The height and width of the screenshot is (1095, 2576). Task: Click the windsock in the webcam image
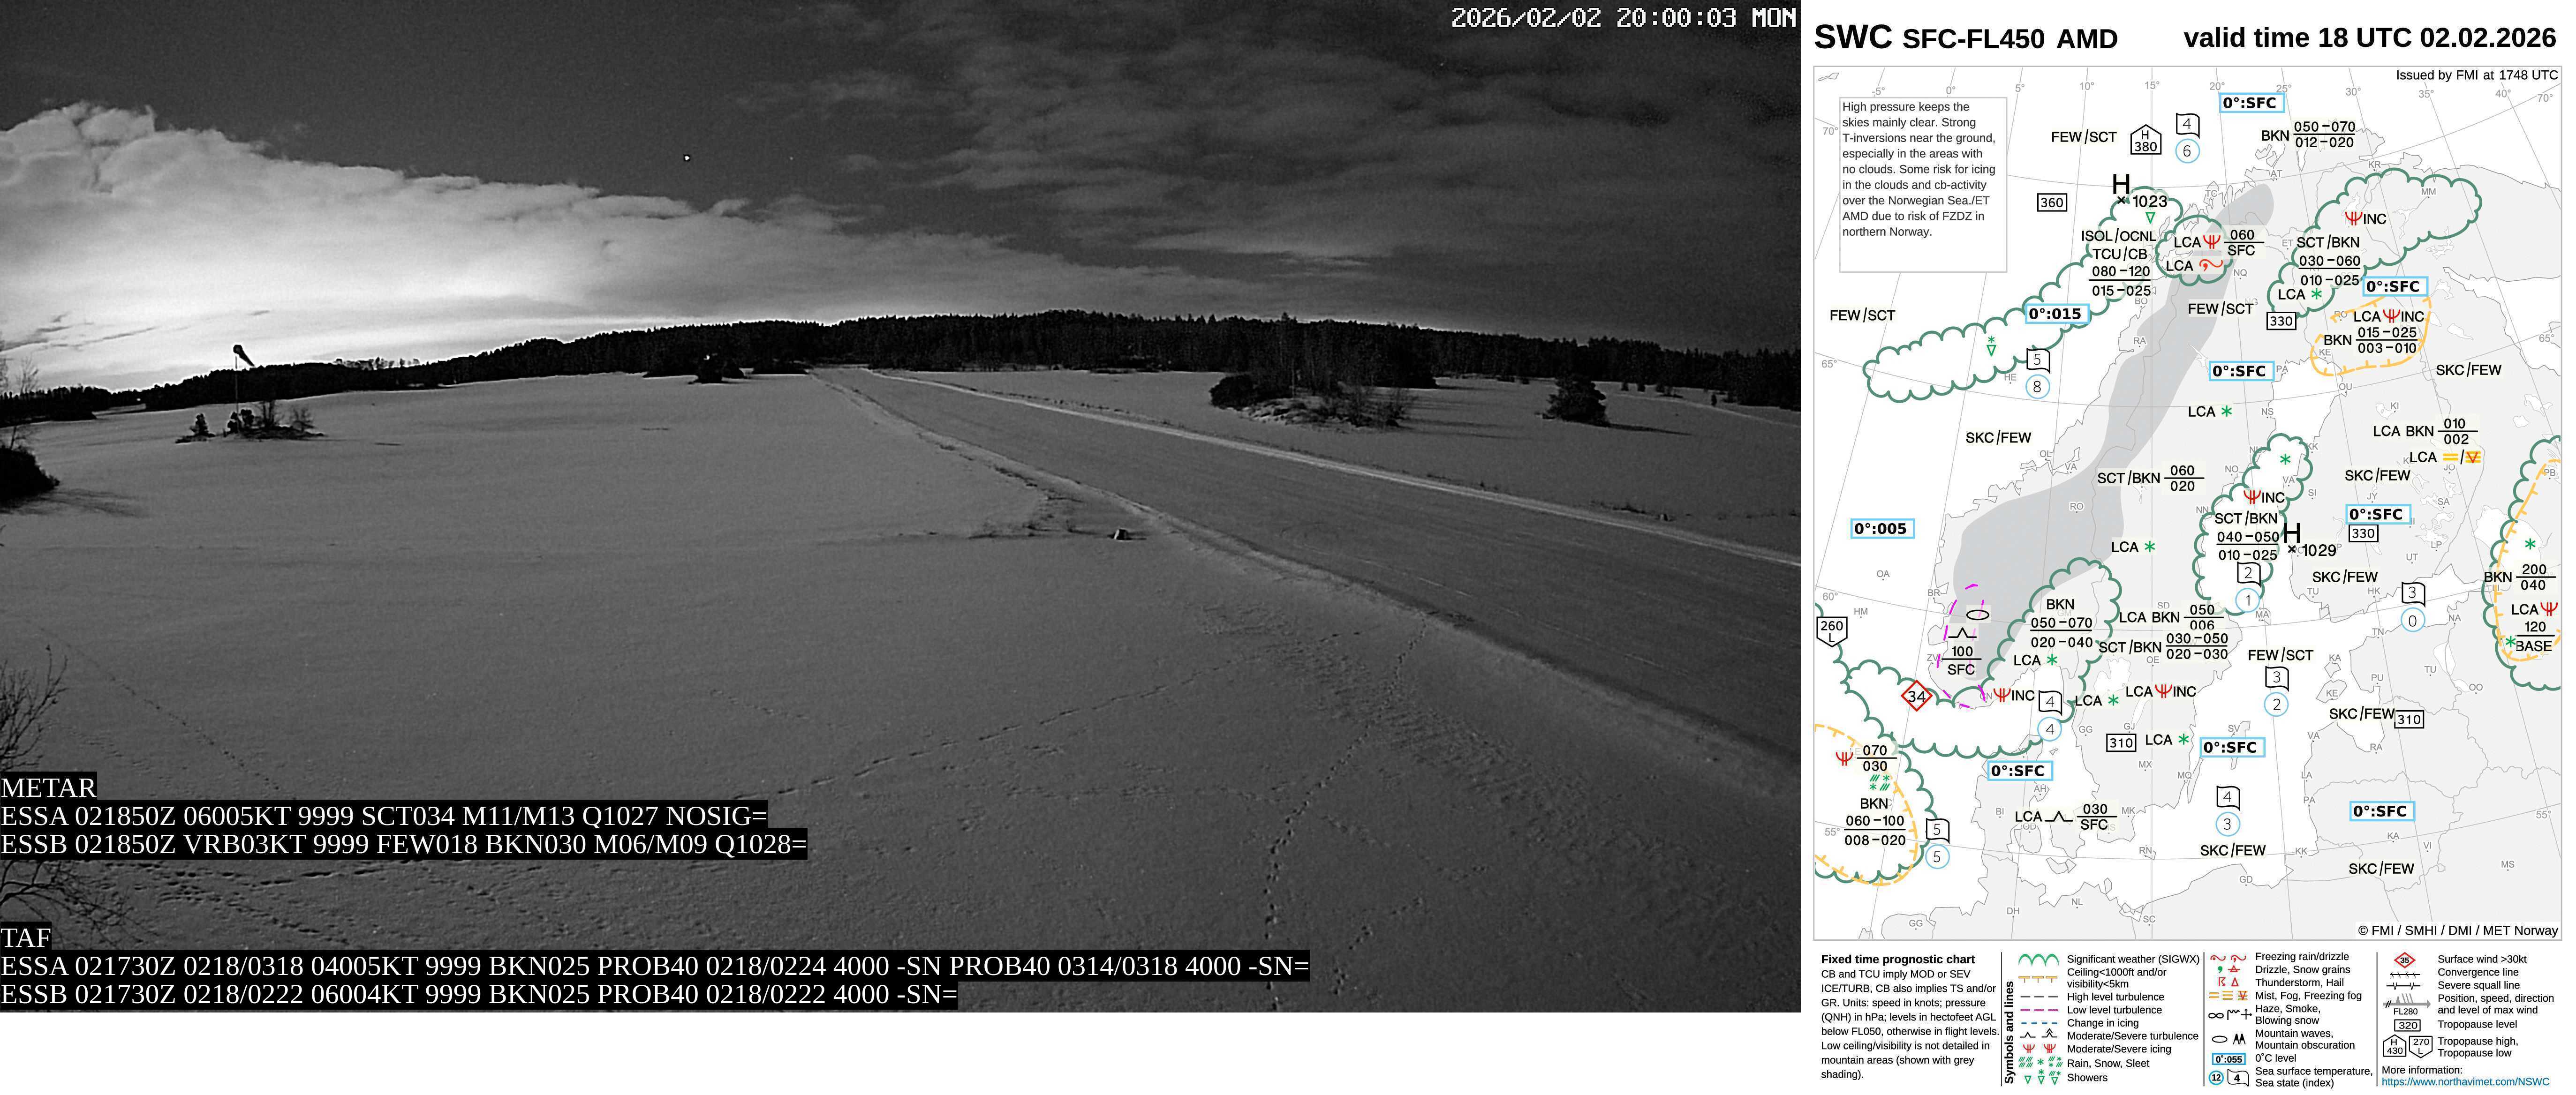[242, 355]
